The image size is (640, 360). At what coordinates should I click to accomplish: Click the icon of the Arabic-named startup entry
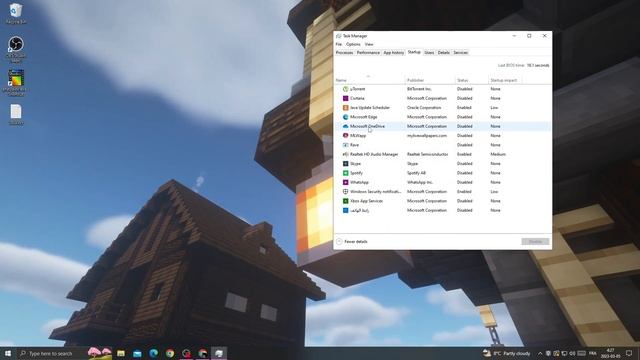[345, 210]
